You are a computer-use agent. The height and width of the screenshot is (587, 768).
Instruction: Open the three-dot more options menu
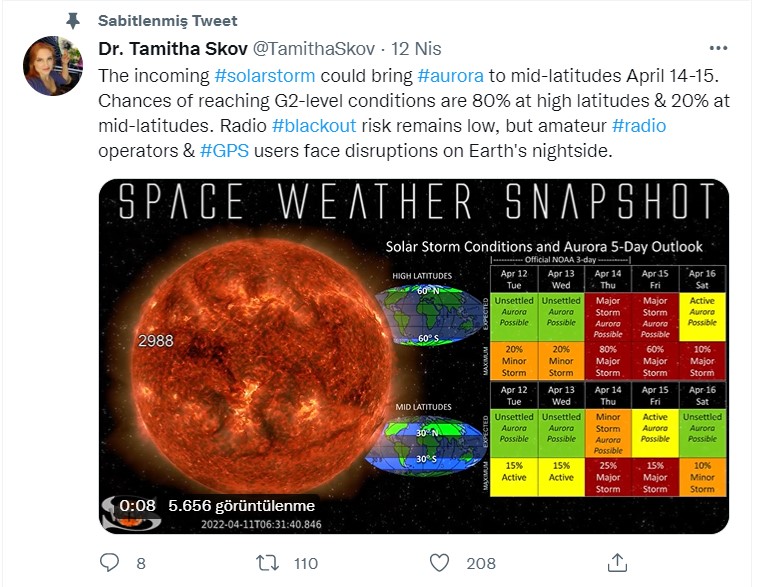pyautogui.click(x=718, y=48)
